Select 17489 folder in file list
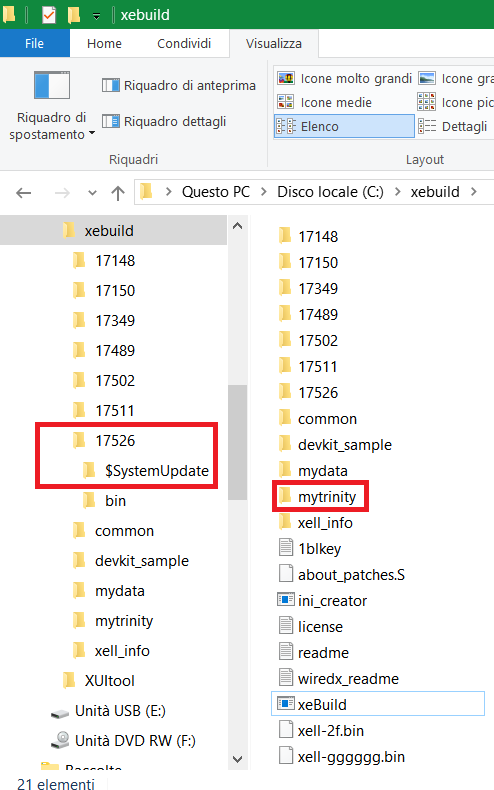 [x=308, y=314]
